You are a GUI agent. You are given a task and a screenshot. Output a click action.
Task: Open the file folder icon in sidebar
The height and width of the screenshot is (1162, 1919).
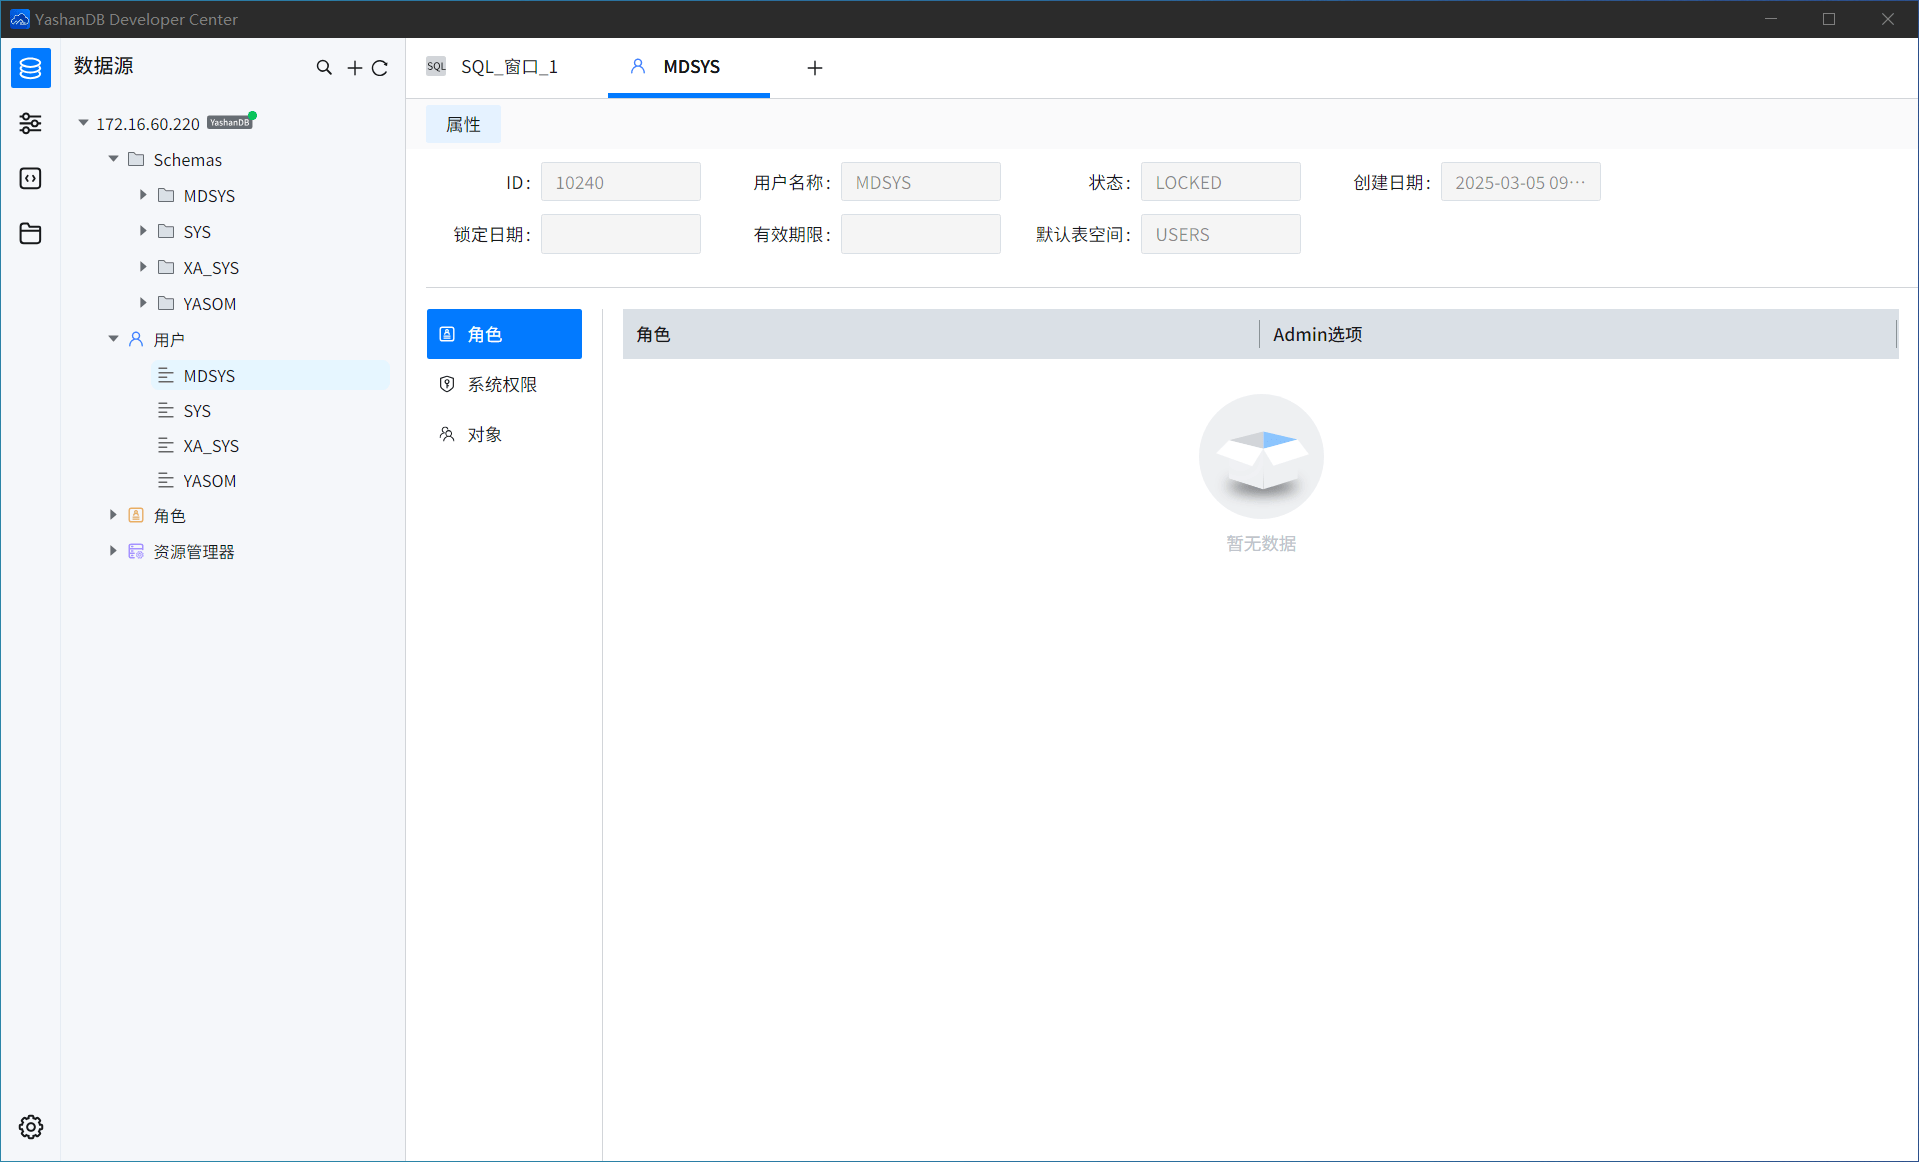(x=31, y=233)
